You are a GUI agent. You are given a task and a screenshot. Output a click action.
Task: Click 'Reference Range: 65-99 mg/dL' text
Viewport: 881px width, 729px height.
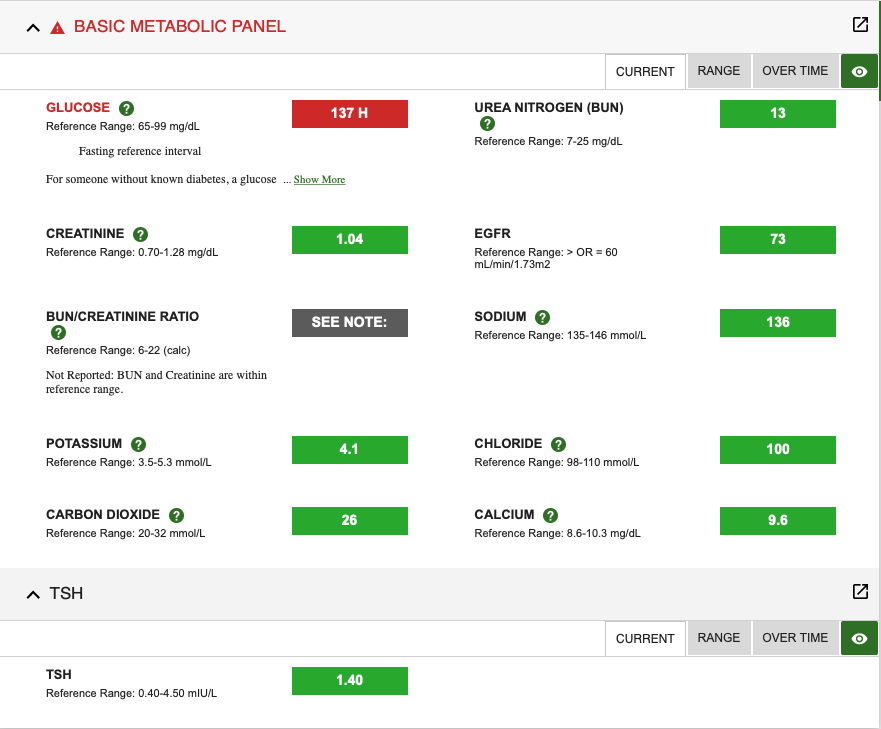pyautogui.click(x=122, y=126)
